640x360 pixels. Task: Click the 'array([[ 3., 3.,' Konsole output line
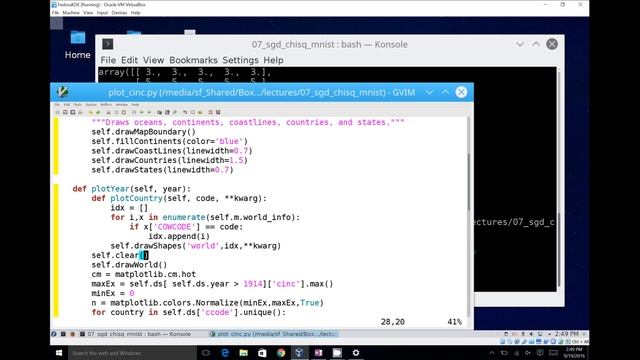click(184, 72)
